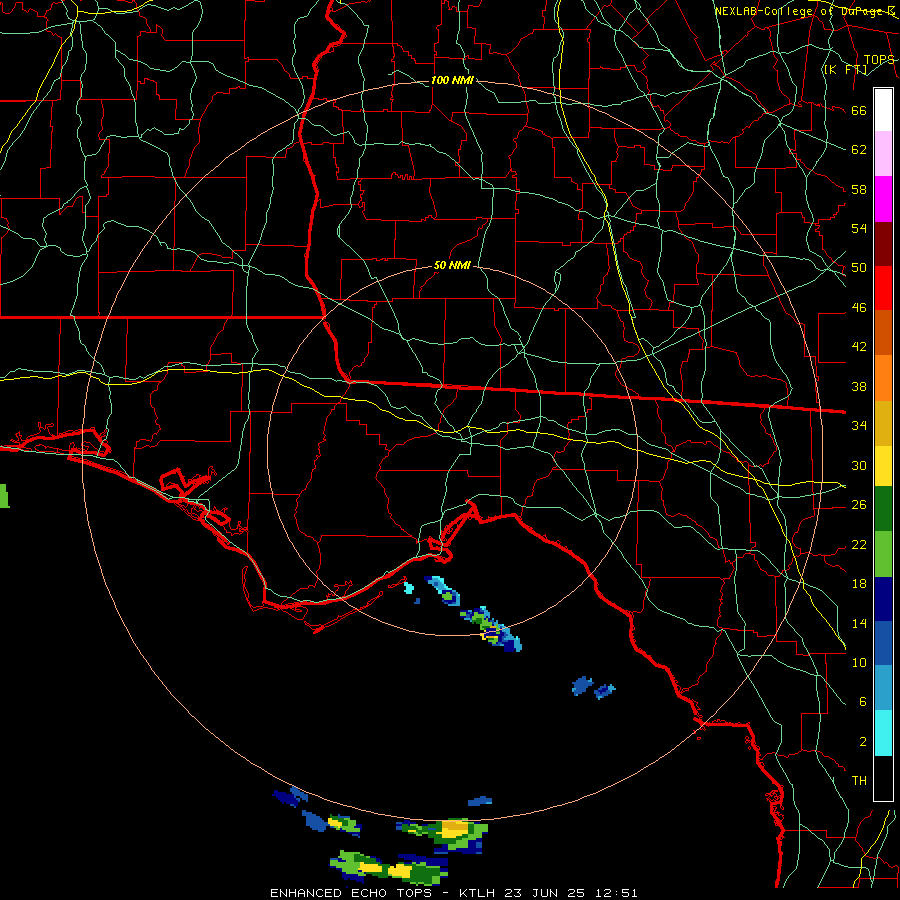The width and height of the screenshot is (900, 900).
Task: Click the legend value 6
Action: [862, 702]
